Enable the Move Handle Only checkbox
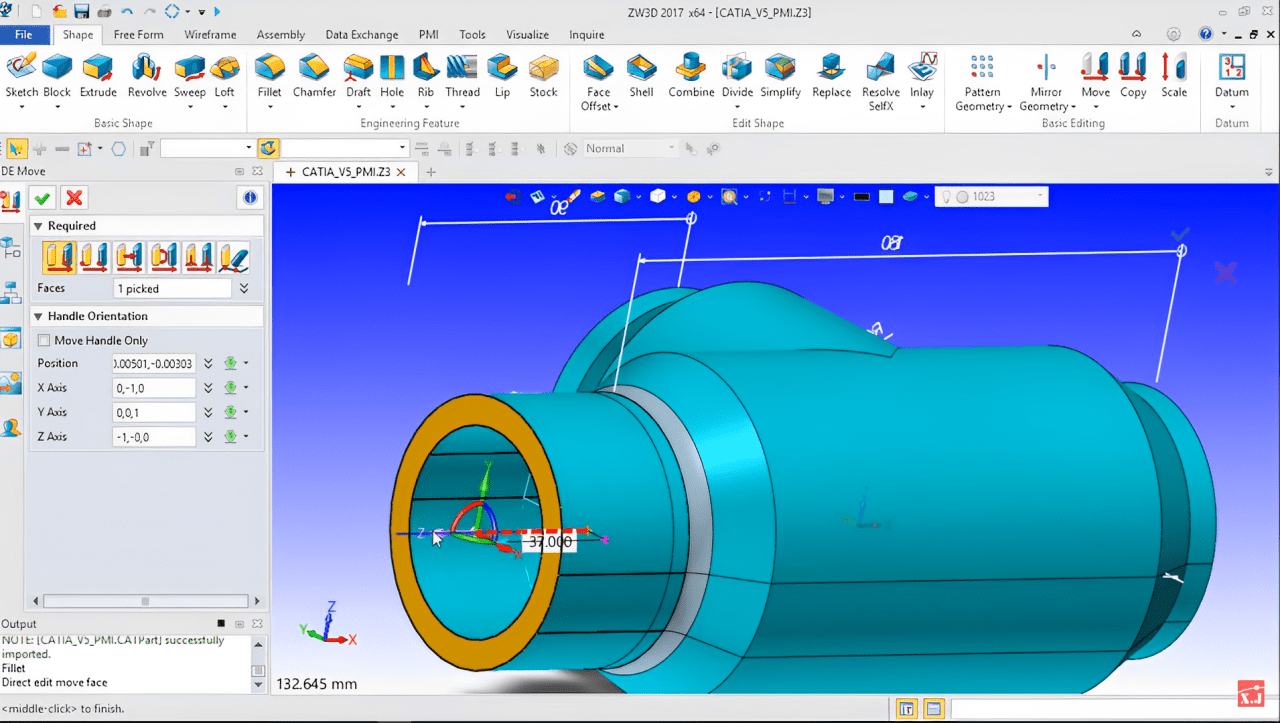This screenshot has height=723, width=1280. [x=43, y=340]
